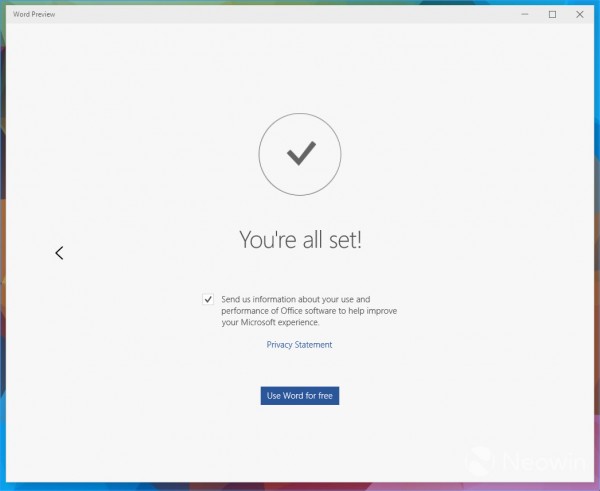600x491 pixels.
Task: Maximize the Word Preview window
Action: click(x=552, y=14)
